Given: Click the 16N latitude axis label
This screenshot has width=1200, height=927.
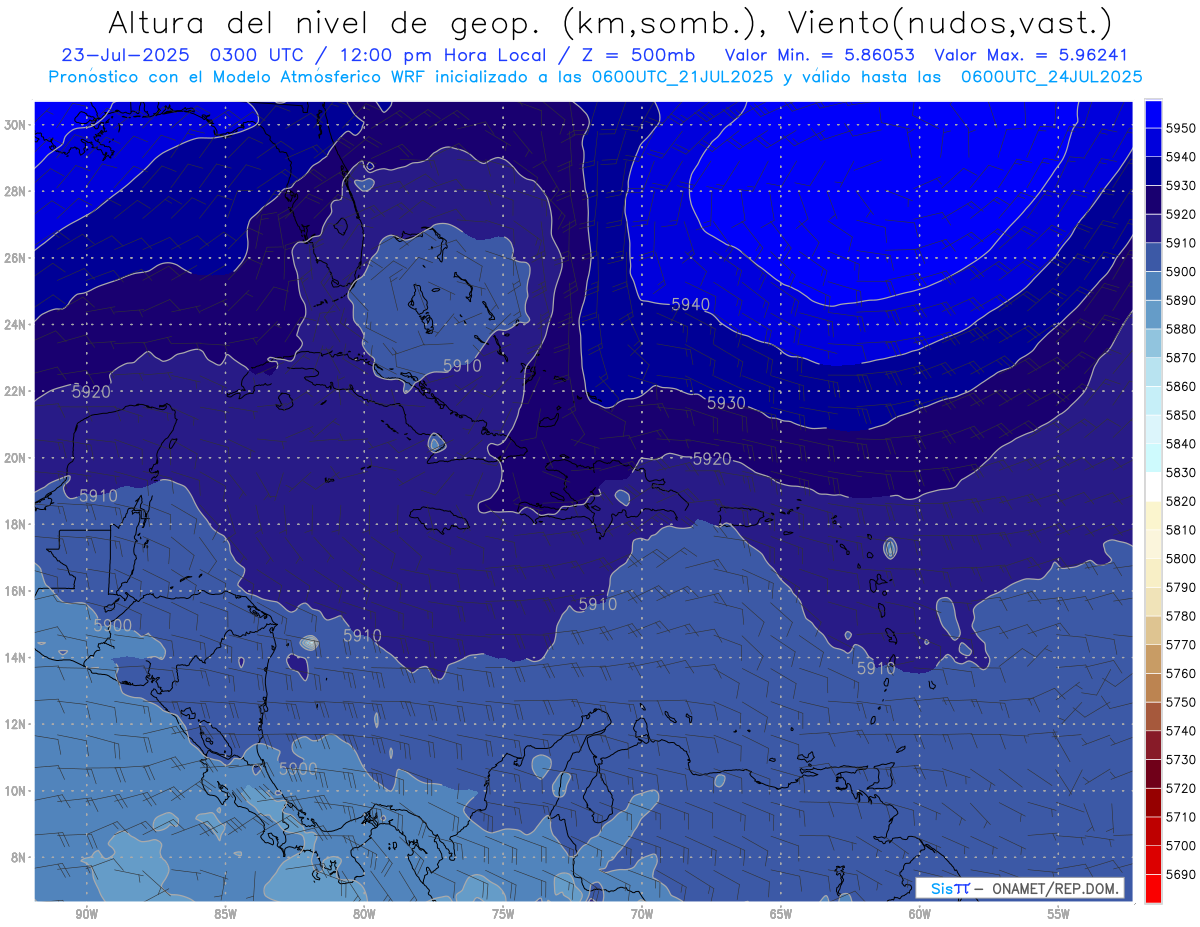Looking at the screenshot, I should coord(16,591).
